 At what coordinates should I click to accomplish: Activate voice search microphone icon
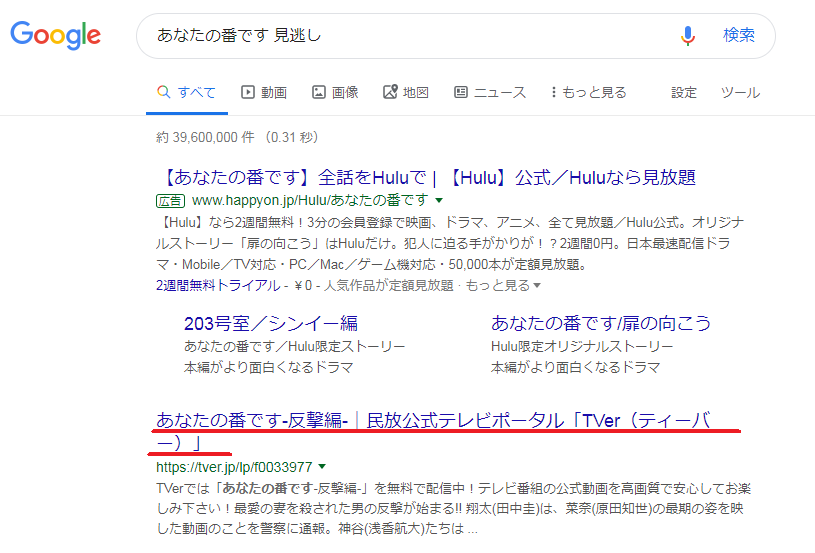click(688, 35)
